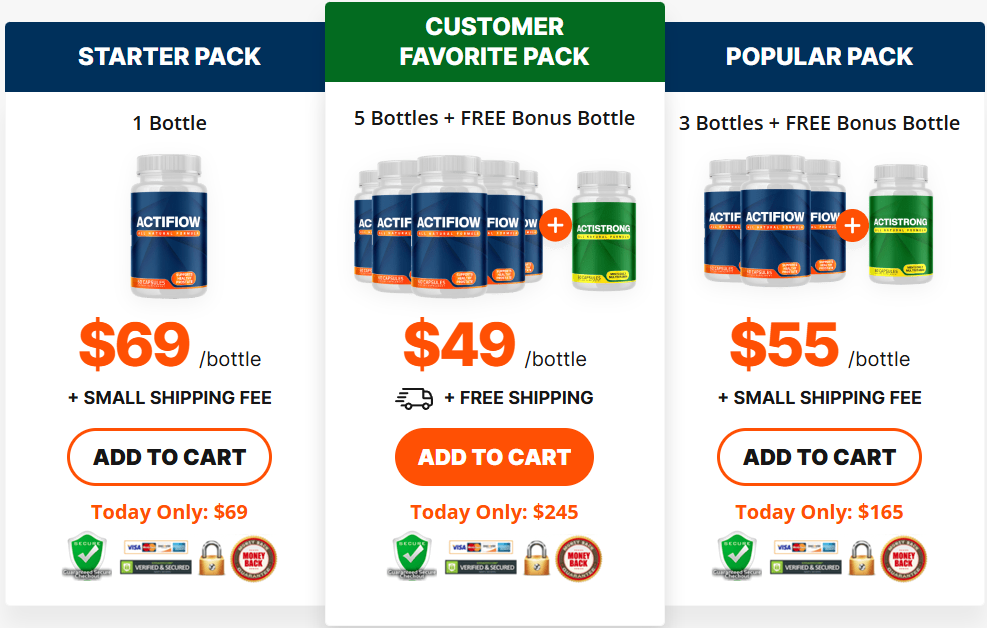The width and height of the screenshot is (987, 628).
Task: Click the Popular Pack padlock icon
Action: point(862,559)
